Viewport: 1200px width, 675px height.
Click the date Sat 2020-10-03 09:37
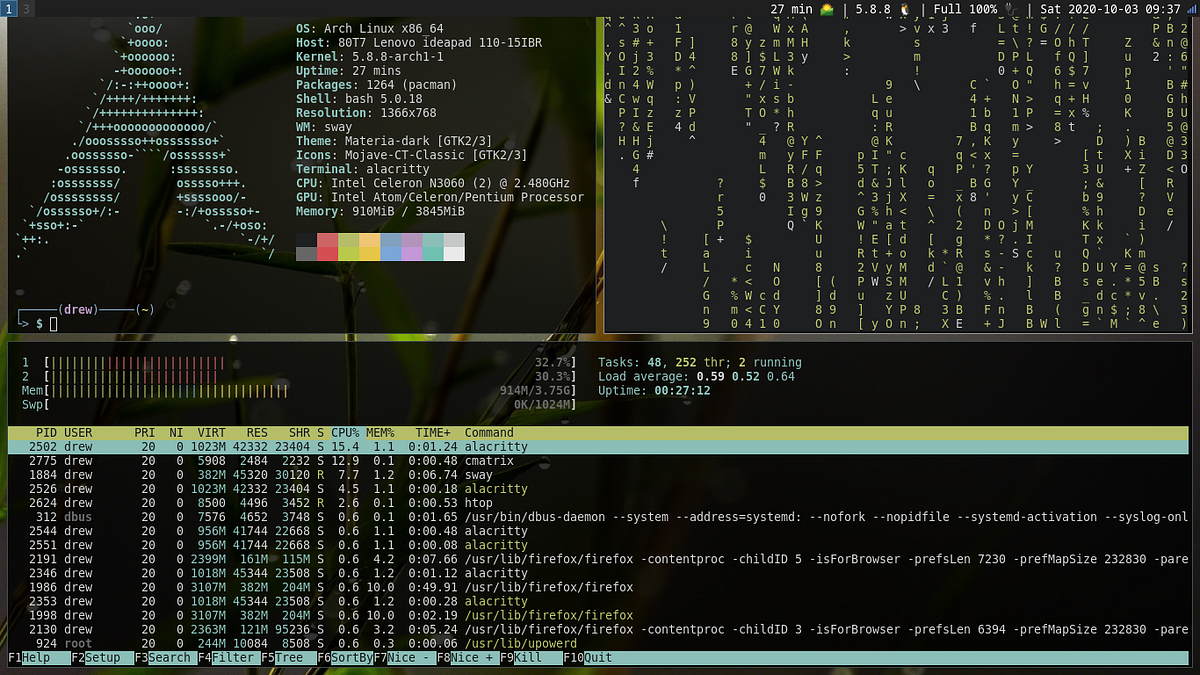[x=1111, y=9]
